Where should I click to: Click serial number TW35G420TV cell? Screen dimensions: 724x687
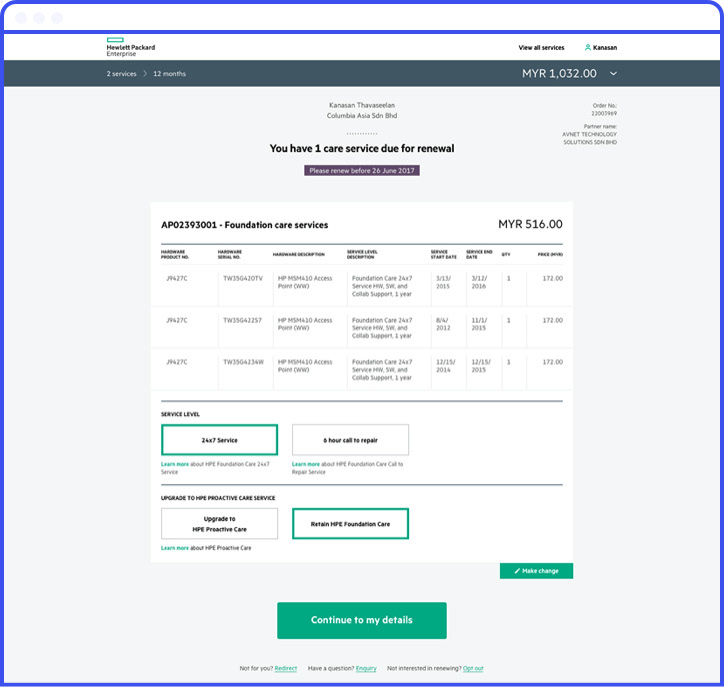(243, 278)
